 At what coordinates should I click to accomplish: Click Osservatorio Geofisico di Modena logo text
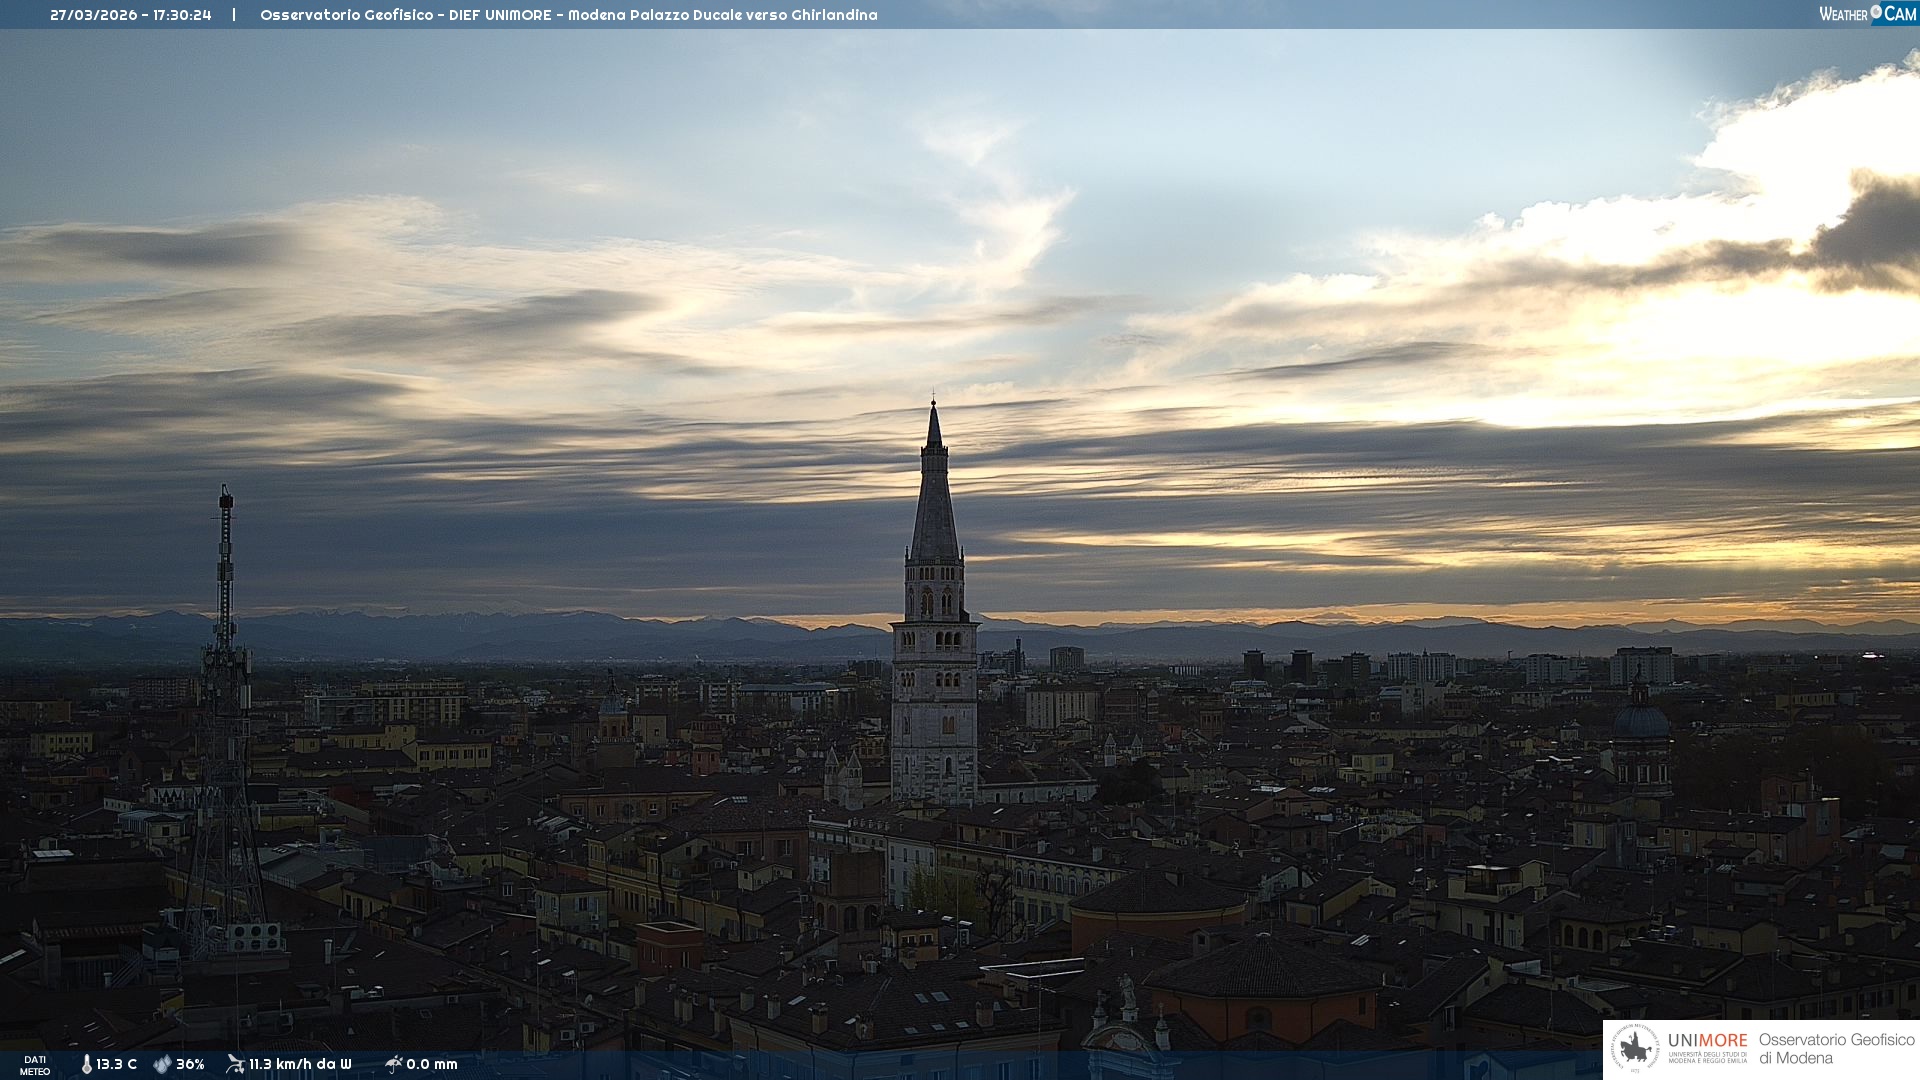point(1836,1049)
